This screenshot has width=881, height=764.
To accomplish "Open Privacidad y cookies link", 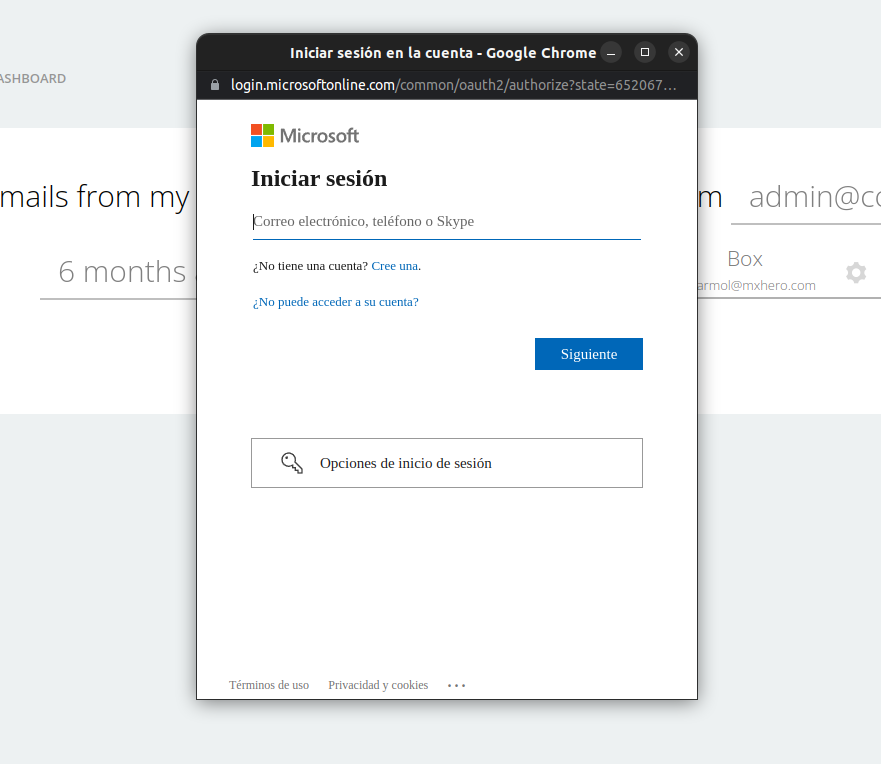I will (x=378, y=685).
